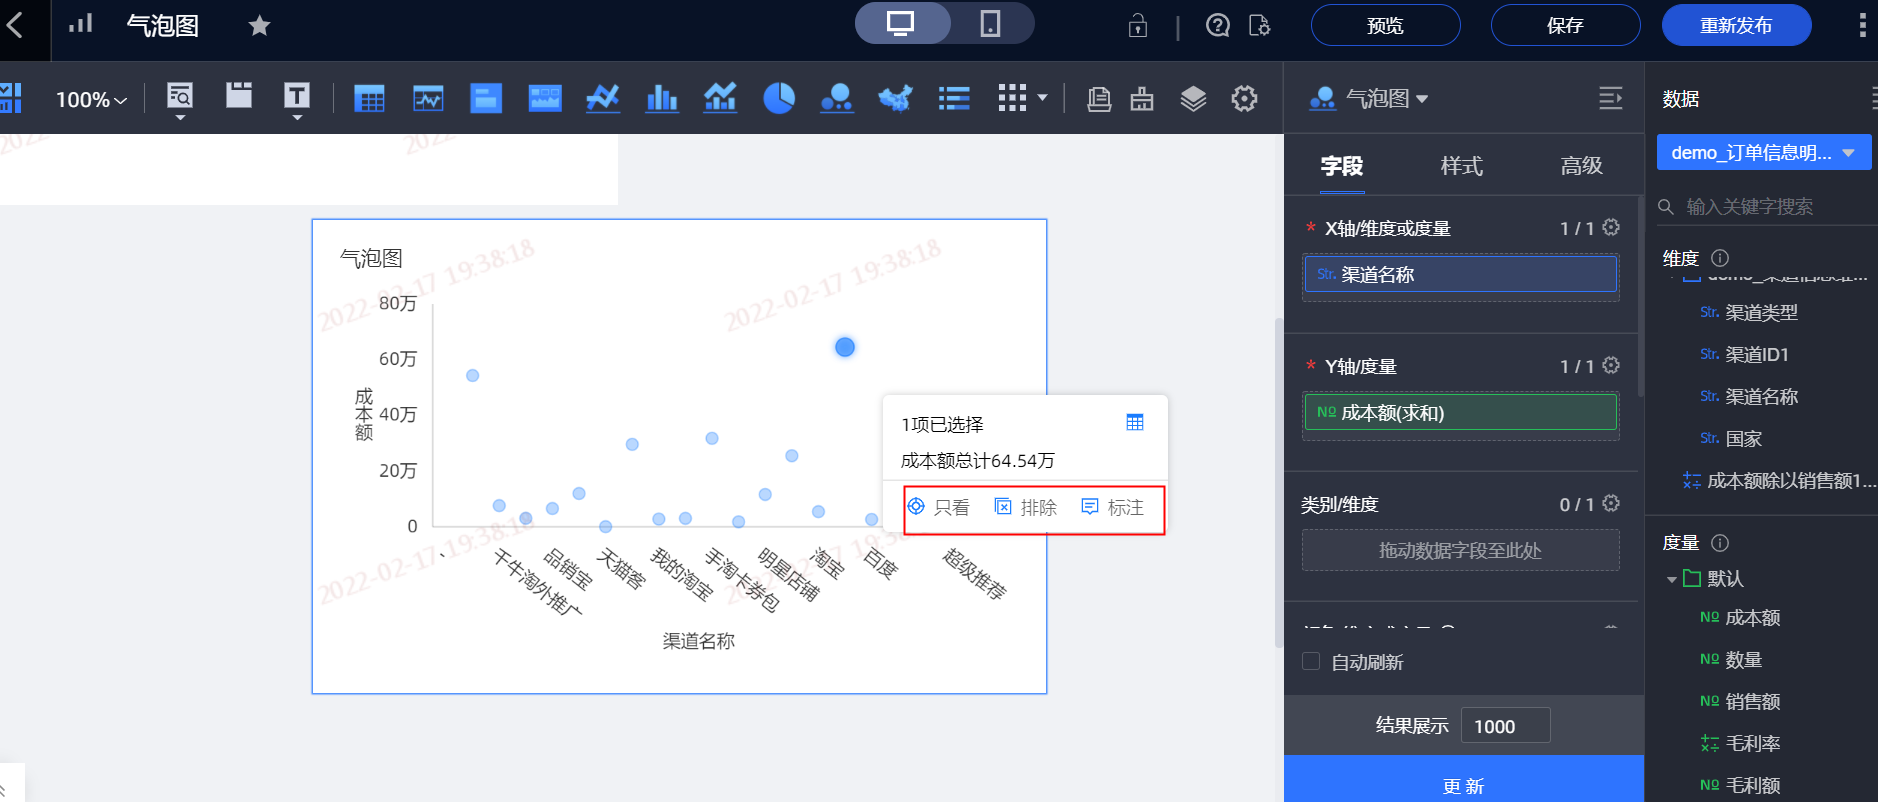Open the document settings icon in header

(1260, 25)
